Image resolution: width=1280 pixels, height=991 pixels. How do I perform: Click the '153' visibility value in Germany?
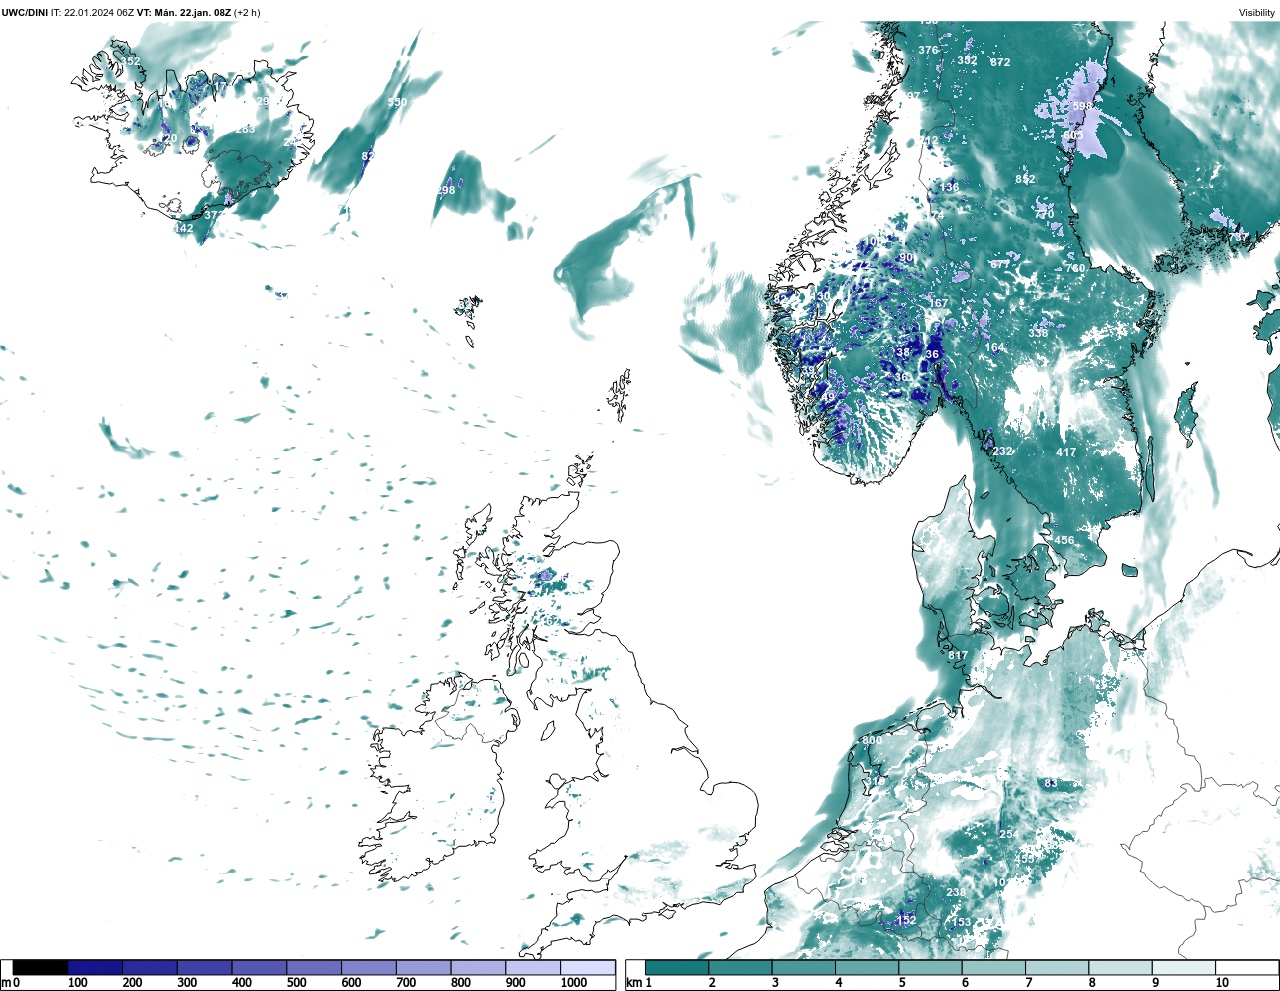click(x=961, y=922)
